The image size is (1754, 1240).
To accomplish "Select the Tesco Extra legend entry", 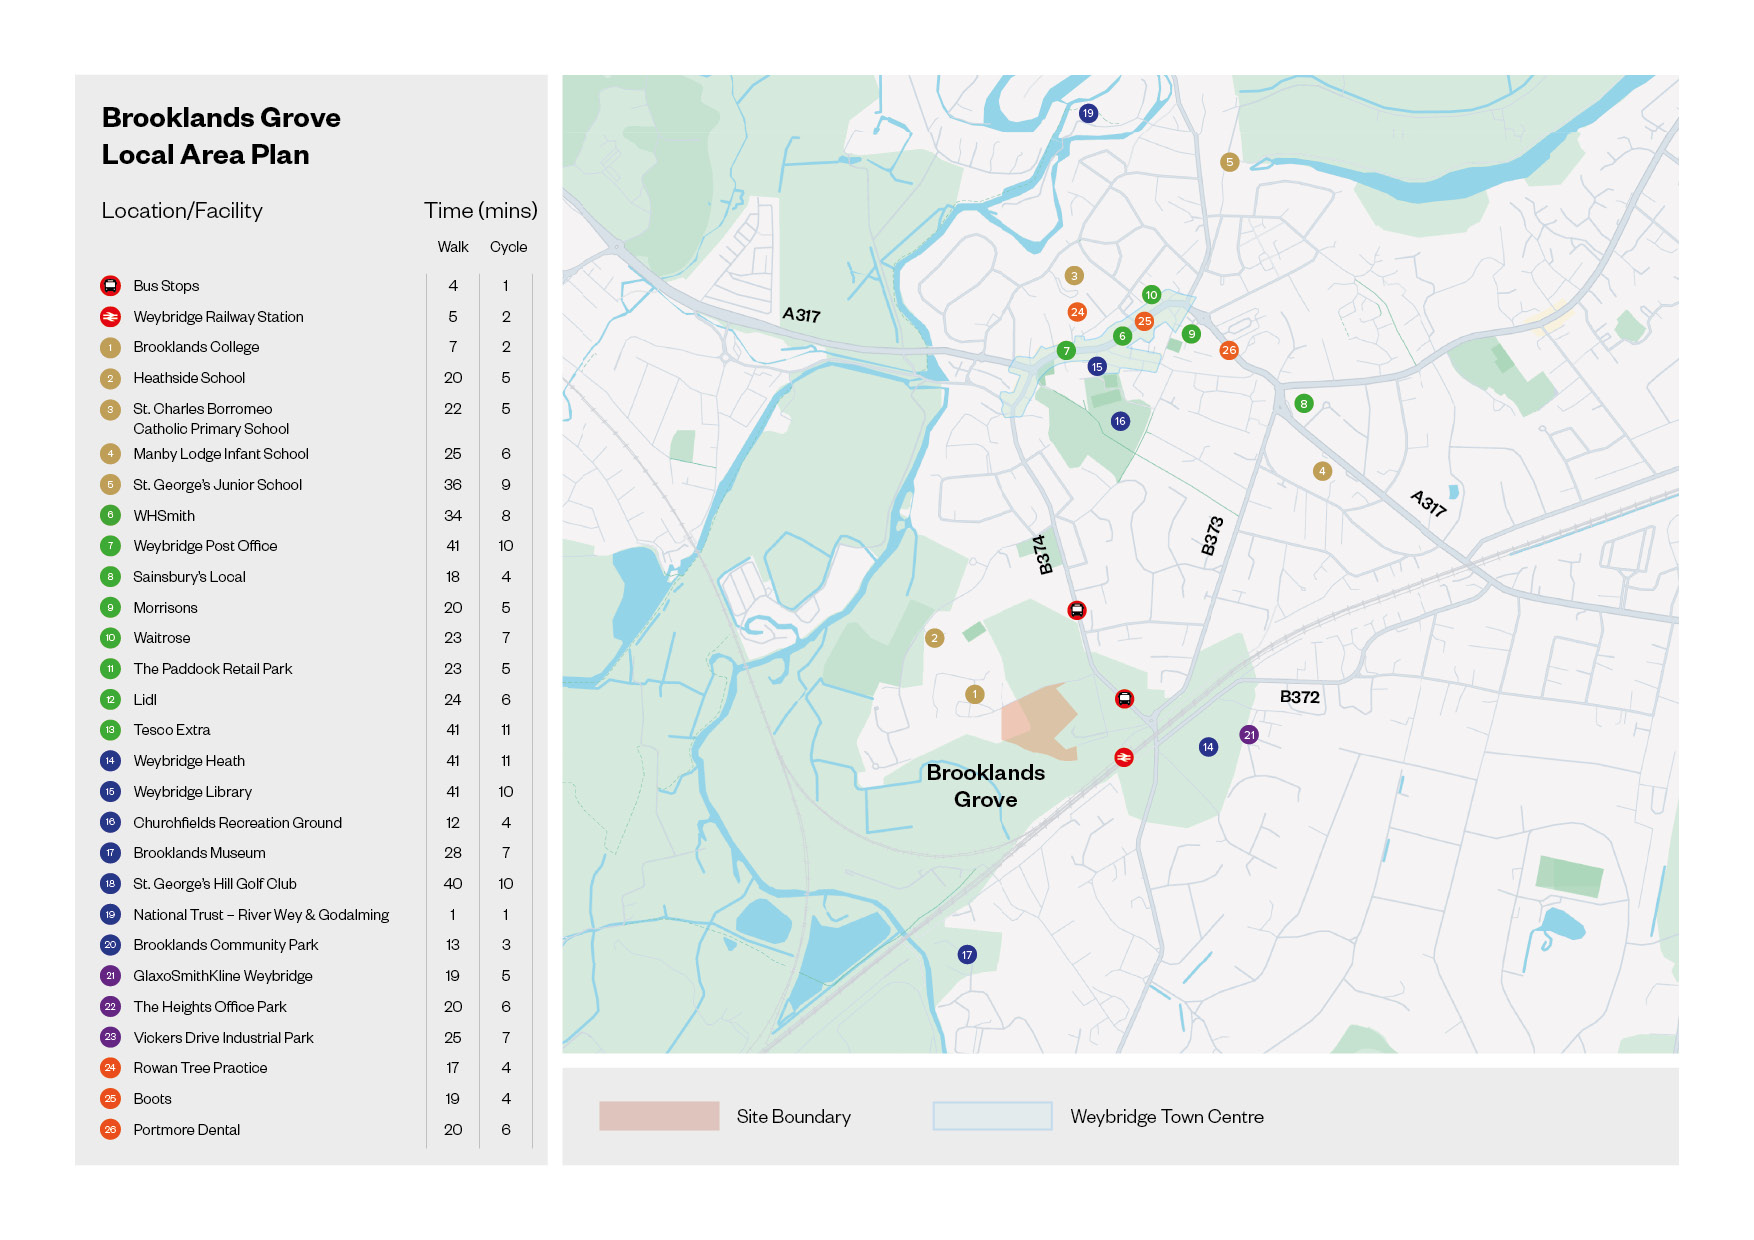I will pyautogui.click(x=172, y=730).
